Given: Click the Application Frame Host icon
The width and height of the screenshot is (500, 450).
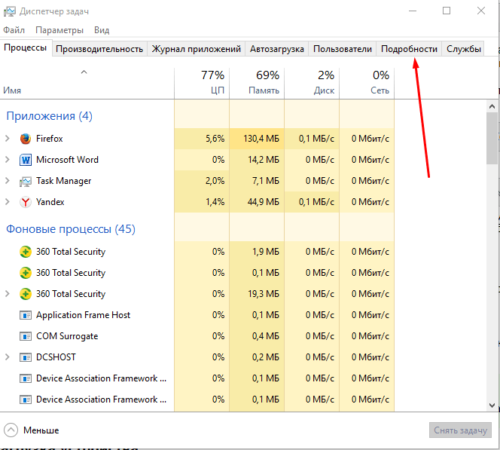Looking at the screenshot, I should (25, 315).
